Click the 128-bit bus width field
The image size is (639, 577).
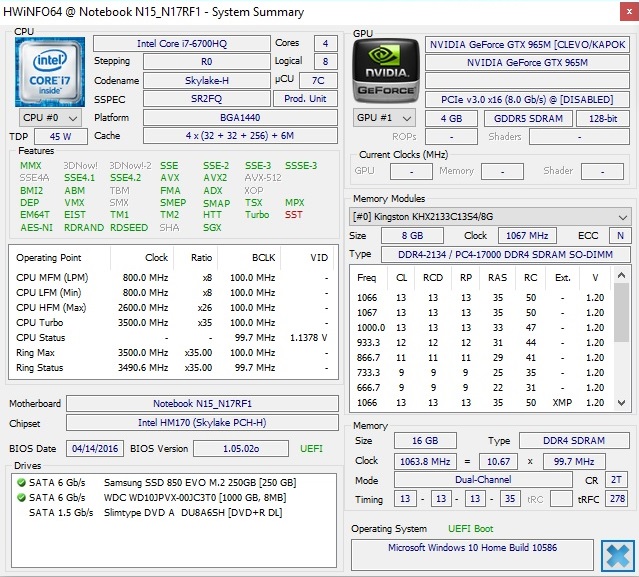603,119
